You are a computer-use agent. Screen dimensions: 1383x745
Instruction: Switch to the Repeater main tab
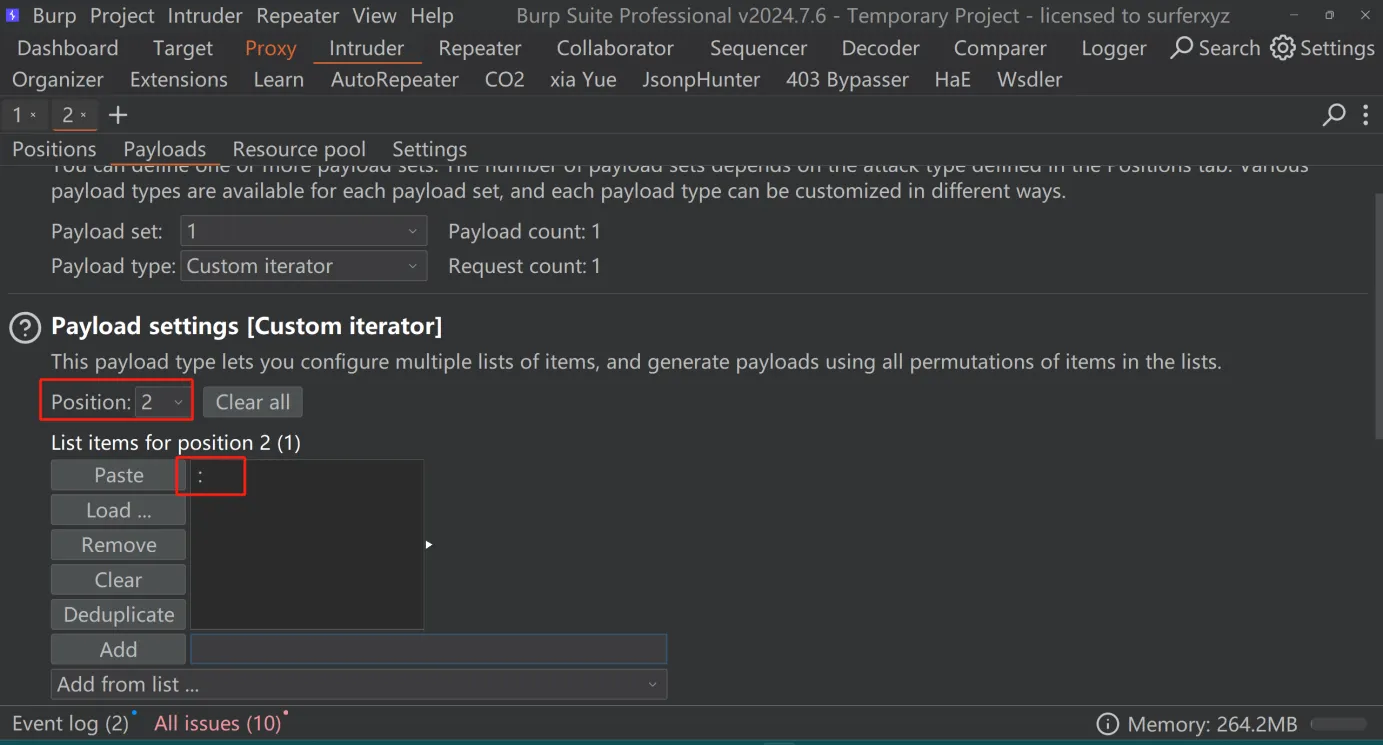click(x=480, y=48)
